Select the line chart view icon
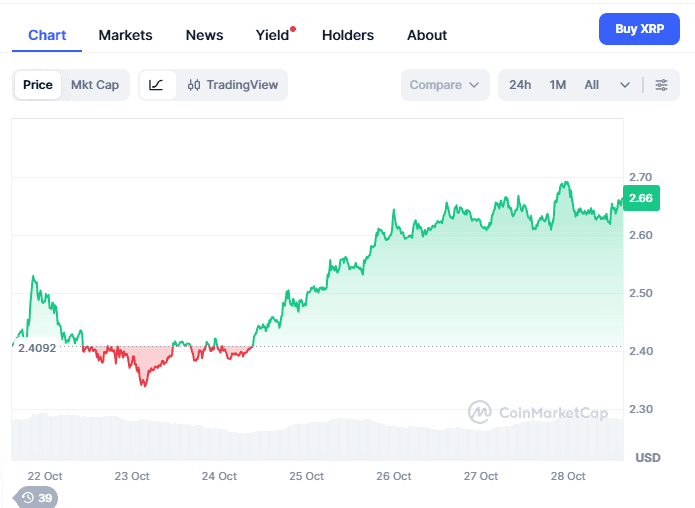The height and width of the screenshot is (508, 695). 157,85
